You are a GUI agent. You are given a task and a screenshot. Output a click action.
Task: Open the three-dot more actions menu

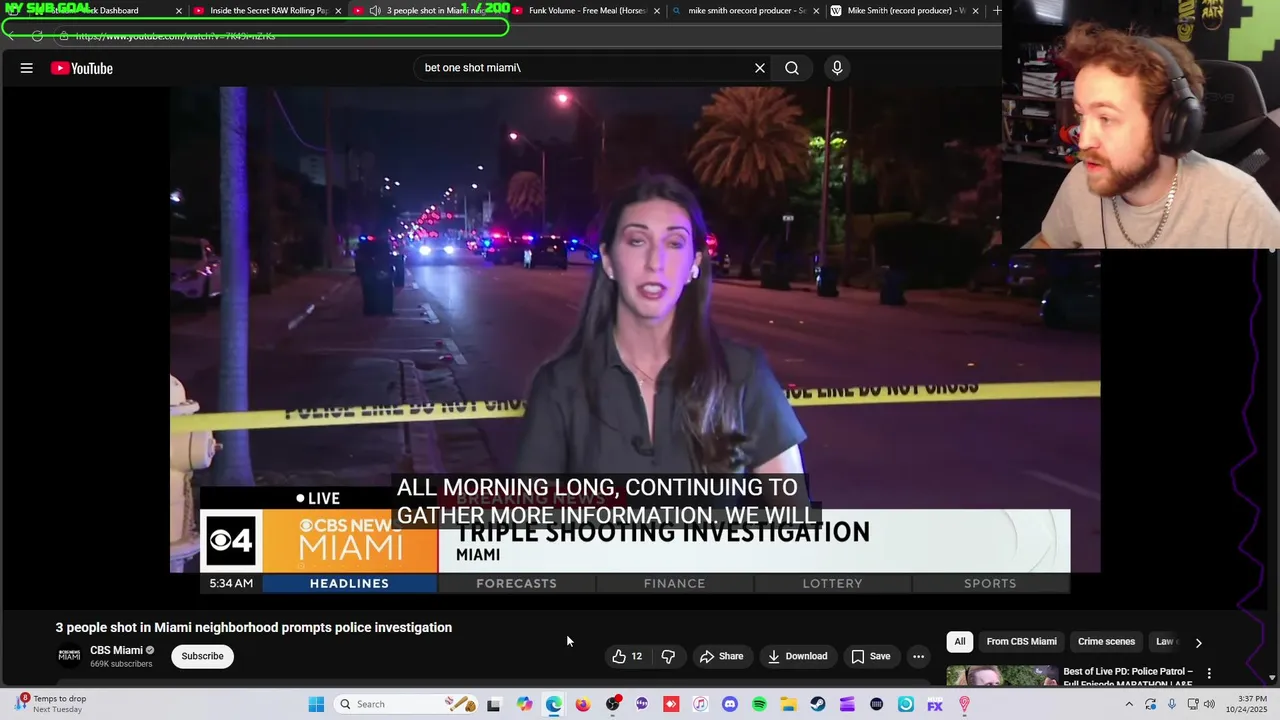918,656
